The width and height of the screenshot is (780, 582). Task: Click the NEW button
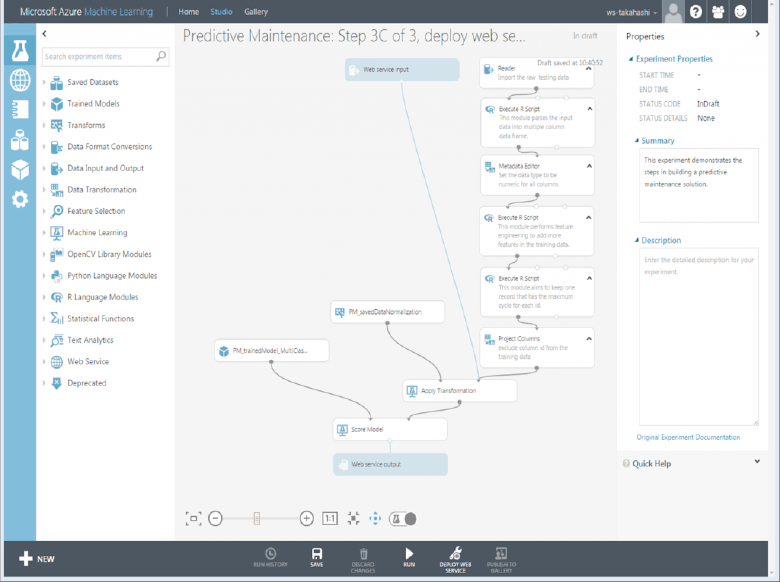coord(37,559)
